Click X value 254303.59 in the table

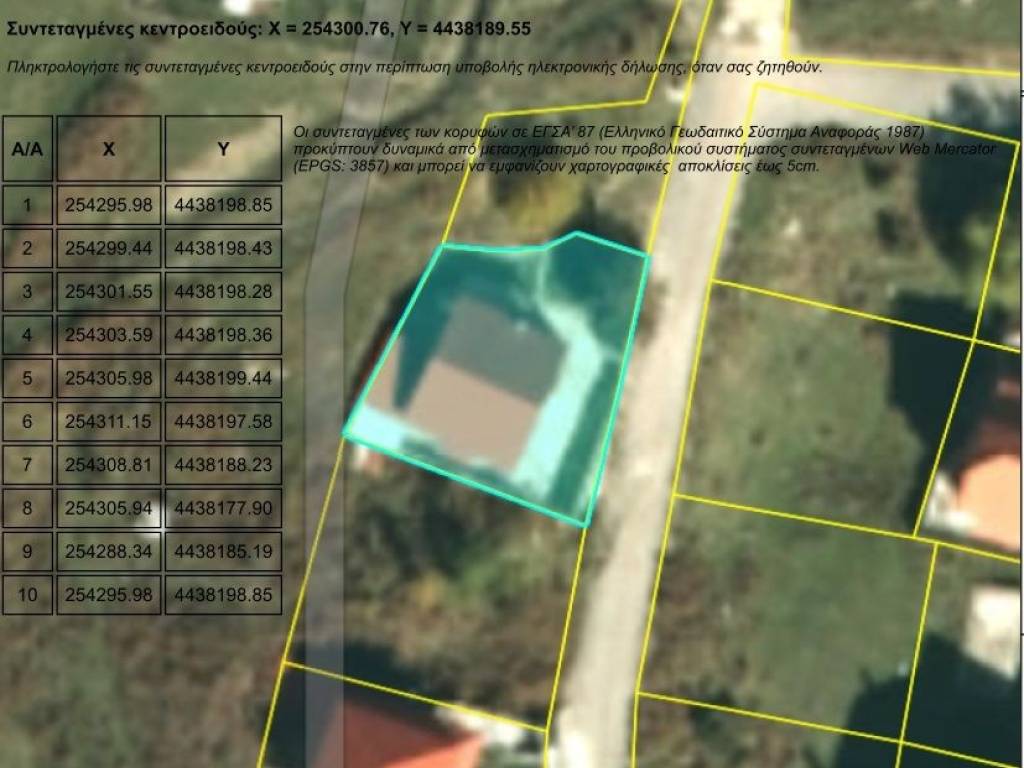pos(108,335)
